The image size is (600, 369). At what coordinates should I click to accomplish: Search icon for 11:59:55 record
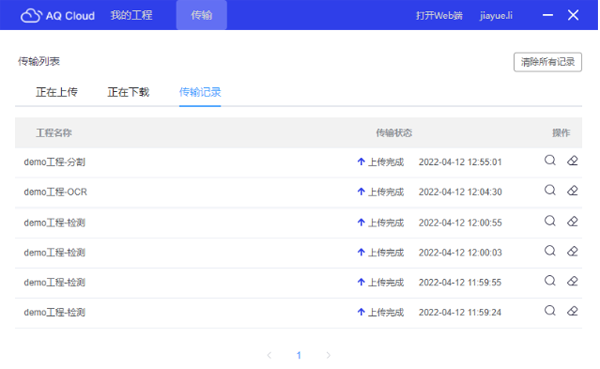(x=550, y=281)
